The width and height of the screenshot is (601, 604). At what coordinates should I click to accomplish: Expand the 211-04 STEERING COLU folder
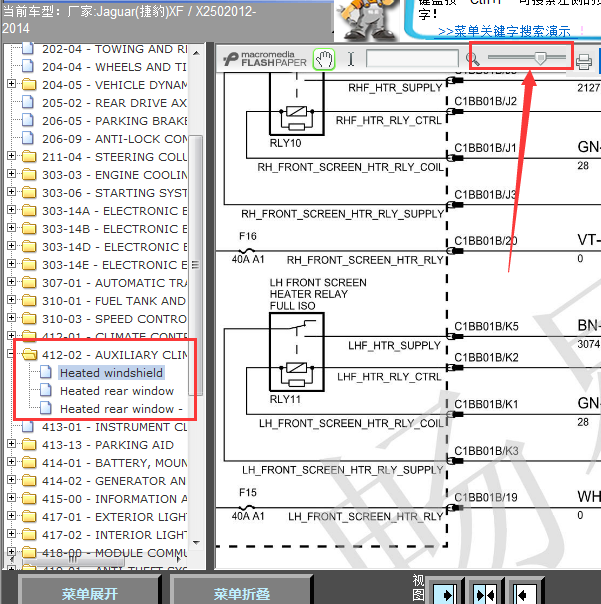11,155
